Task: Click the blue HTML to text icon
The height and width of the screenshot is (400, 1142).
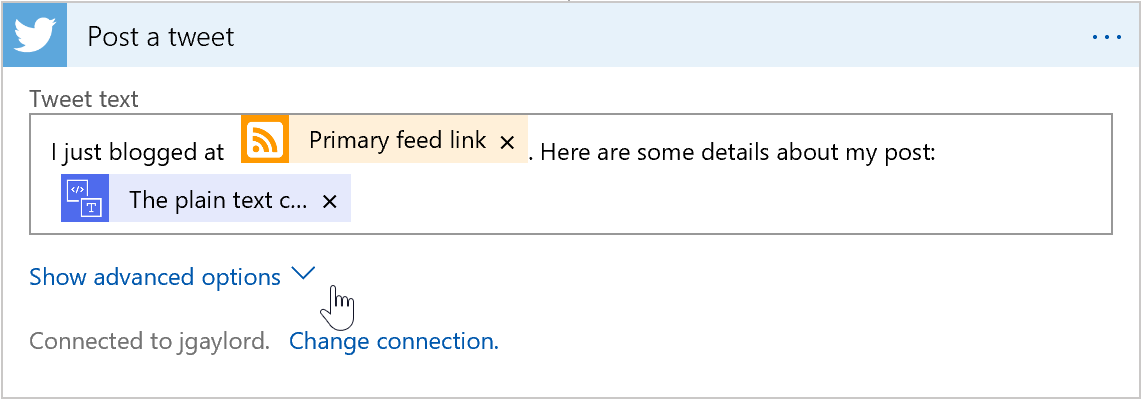Action: (85, 197)
